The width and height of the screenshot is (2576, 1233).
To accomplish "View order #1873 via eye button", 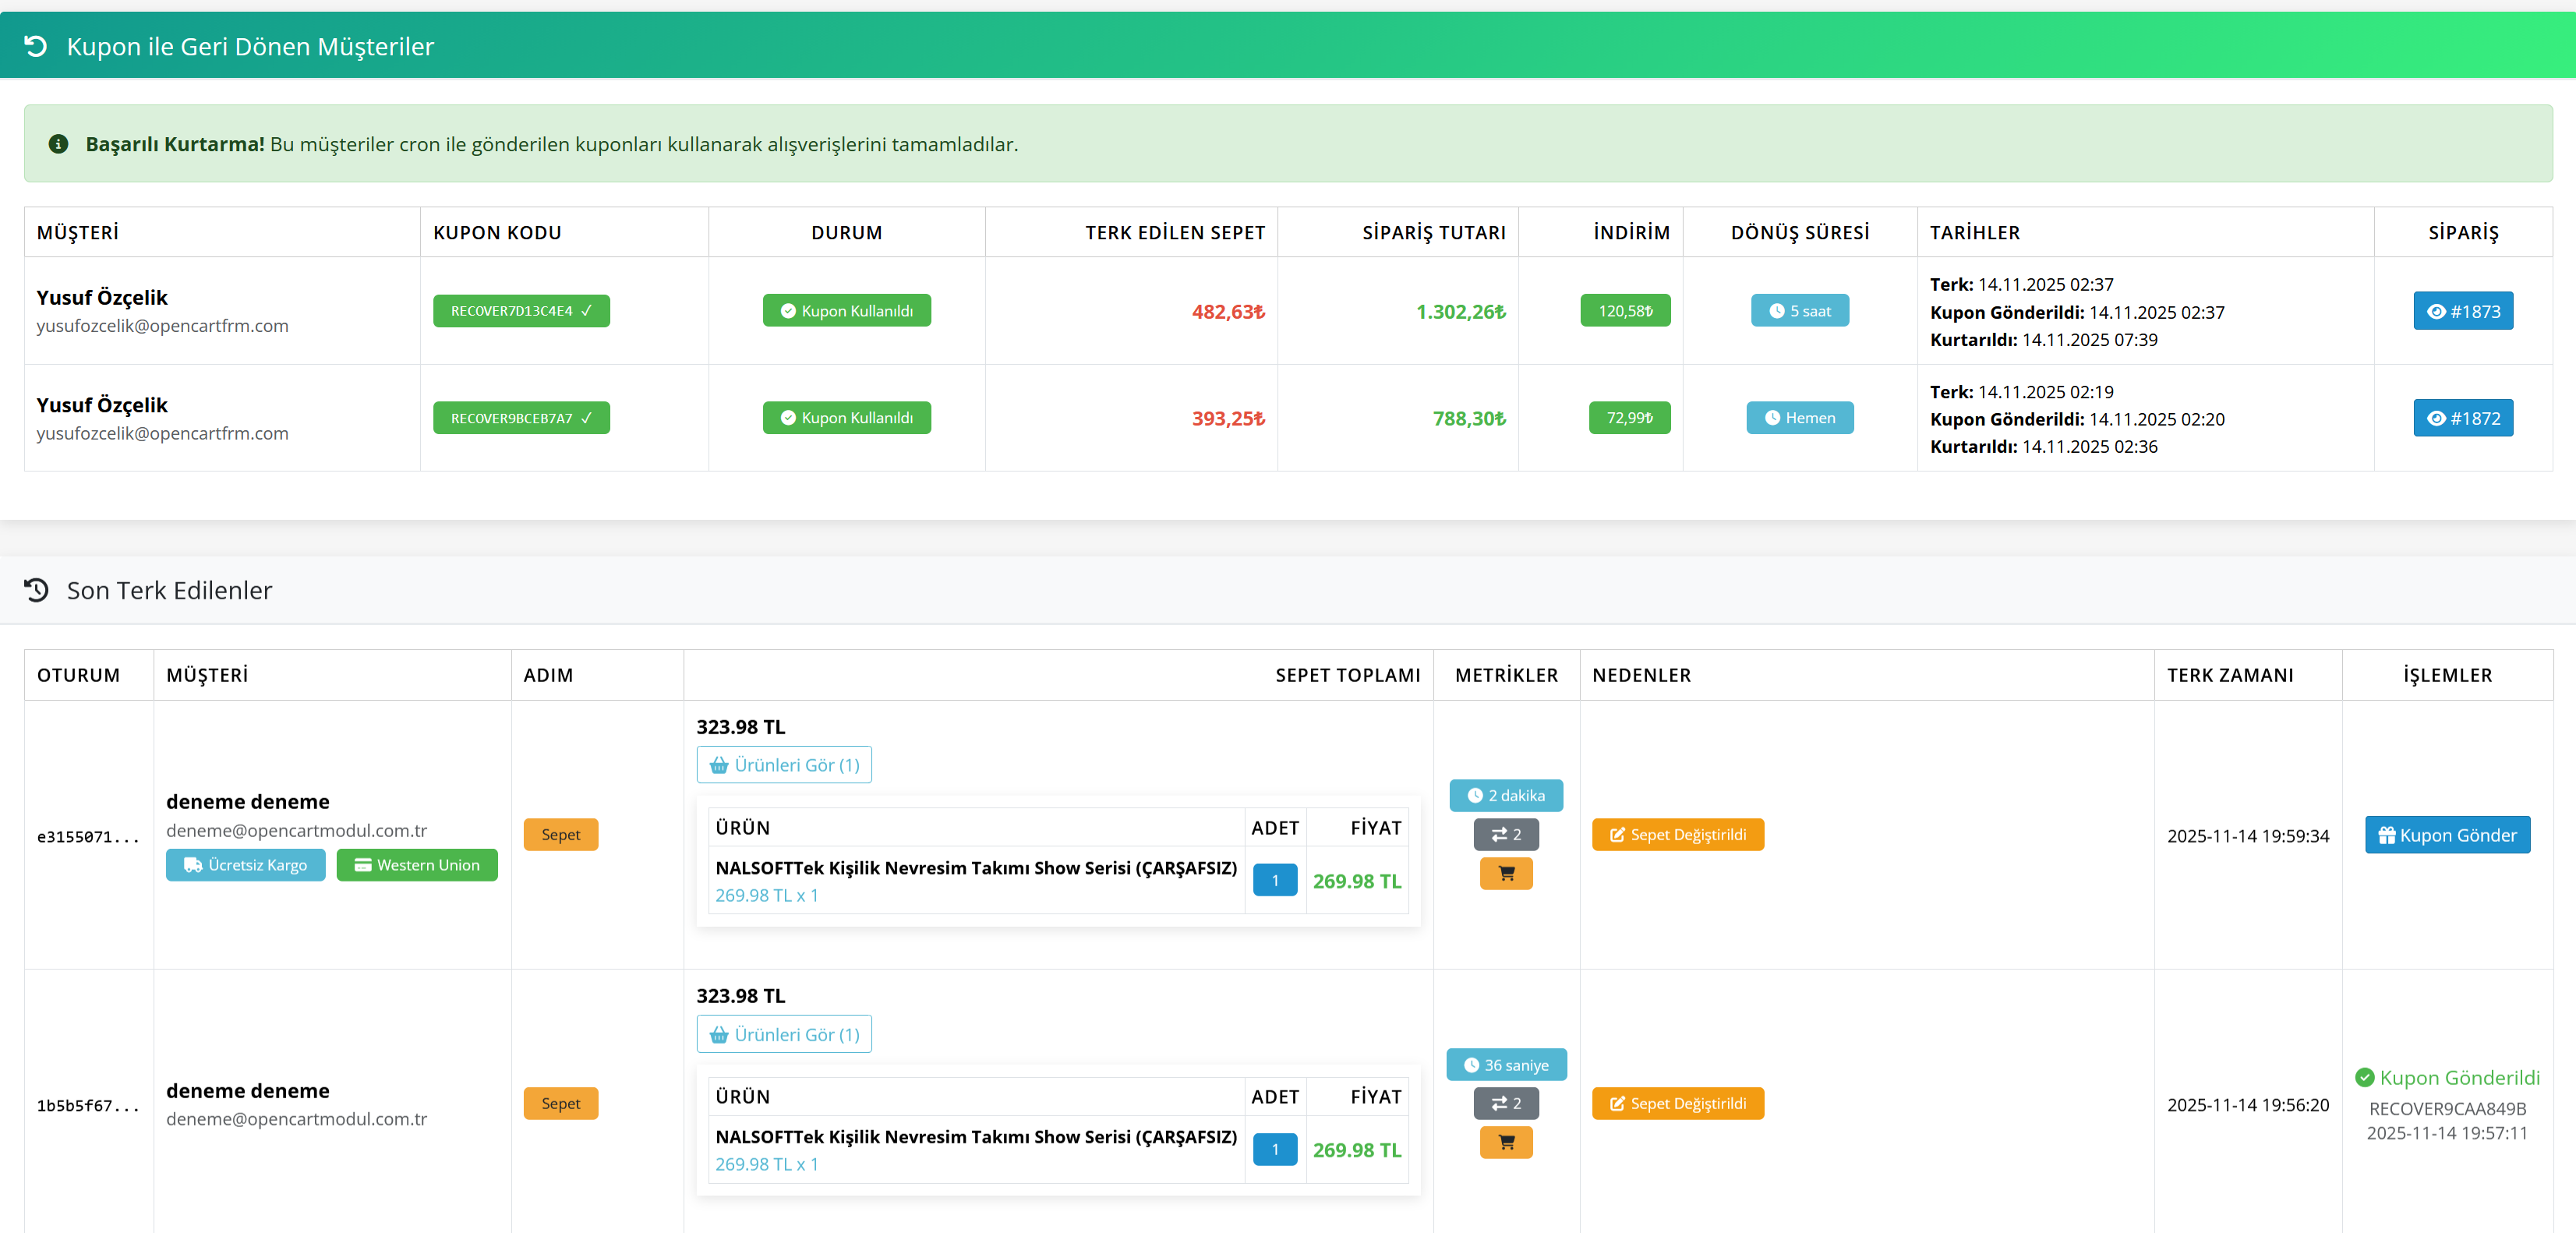I will [2462, 311].
